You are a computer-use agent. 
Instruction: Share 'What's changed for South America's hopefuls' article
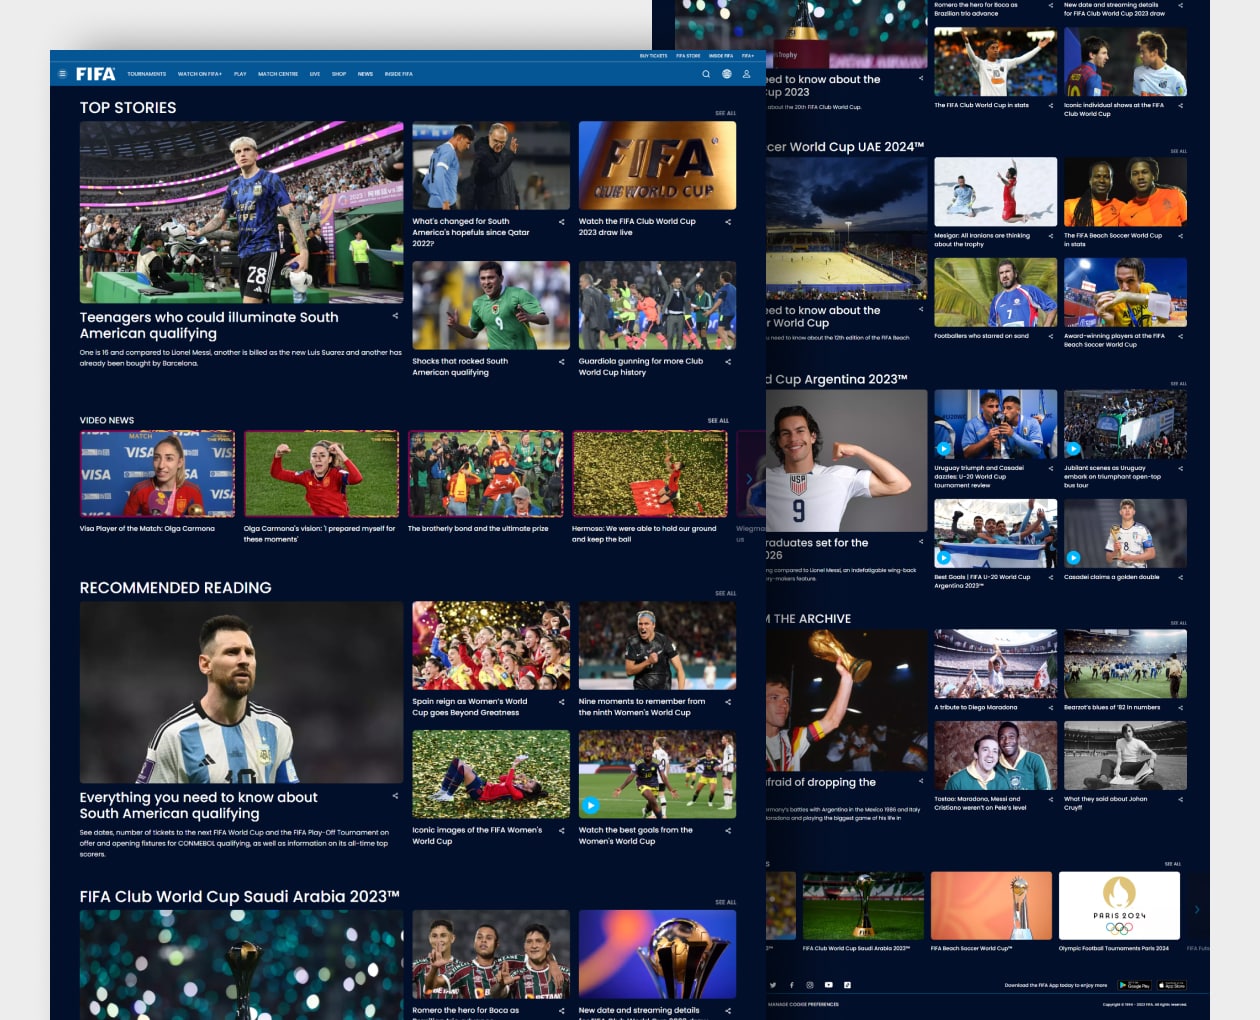tap(561, 222)
